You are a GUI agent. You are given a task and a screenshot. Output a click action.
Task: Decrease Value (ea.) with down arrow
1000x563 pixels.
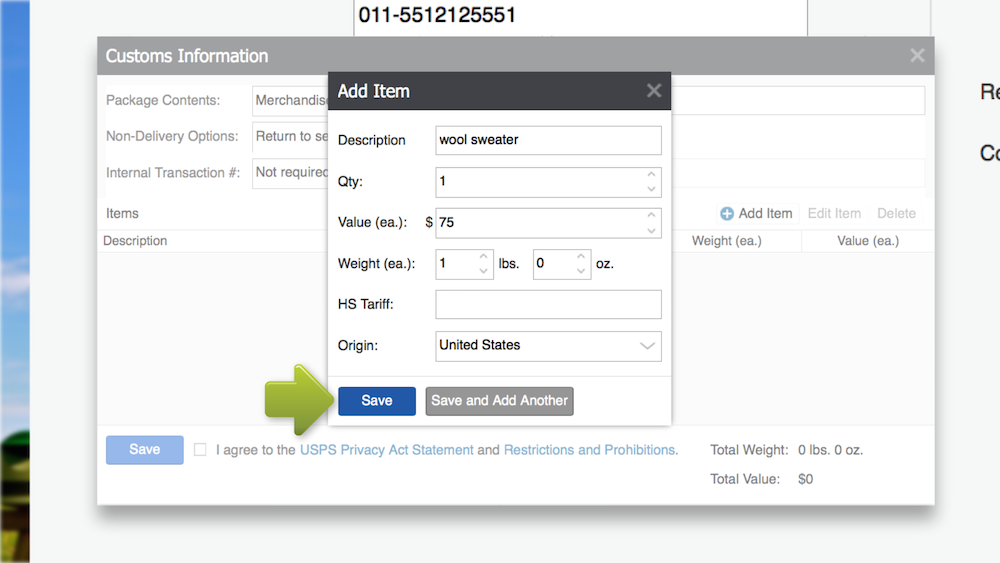click(x=651, y=230)
